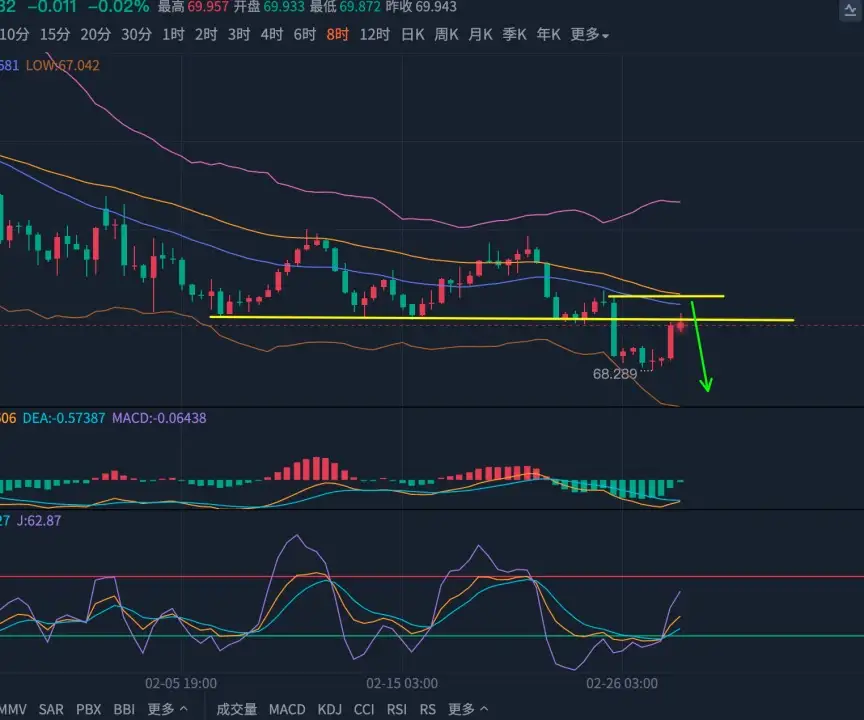Select the active 8时 timeframe

[338, 35]
